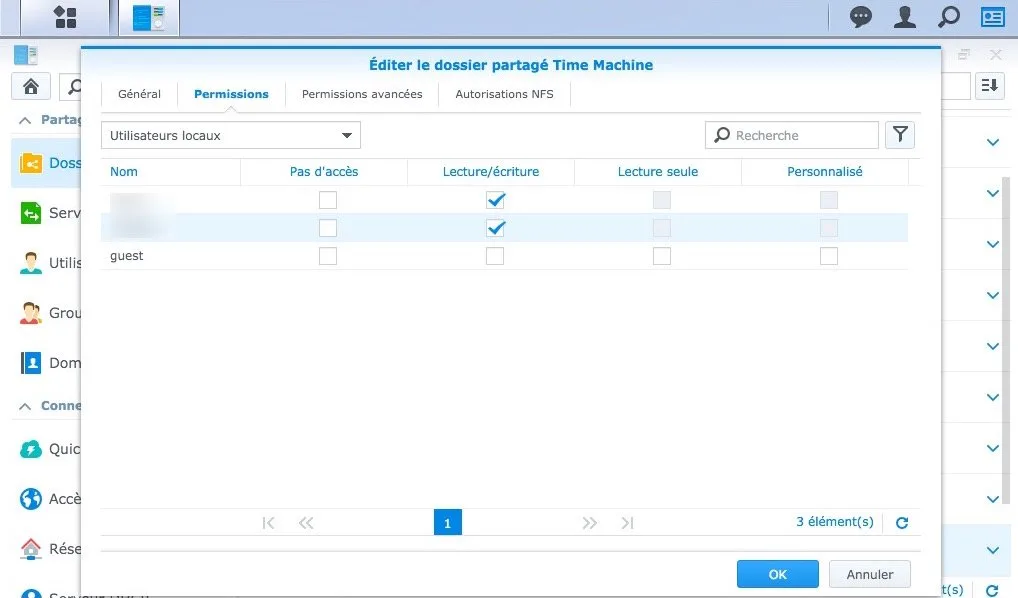Viewport: 1018px width, 598px height.
Task: Click the Control Panel home button
Action: pos(31,86)
